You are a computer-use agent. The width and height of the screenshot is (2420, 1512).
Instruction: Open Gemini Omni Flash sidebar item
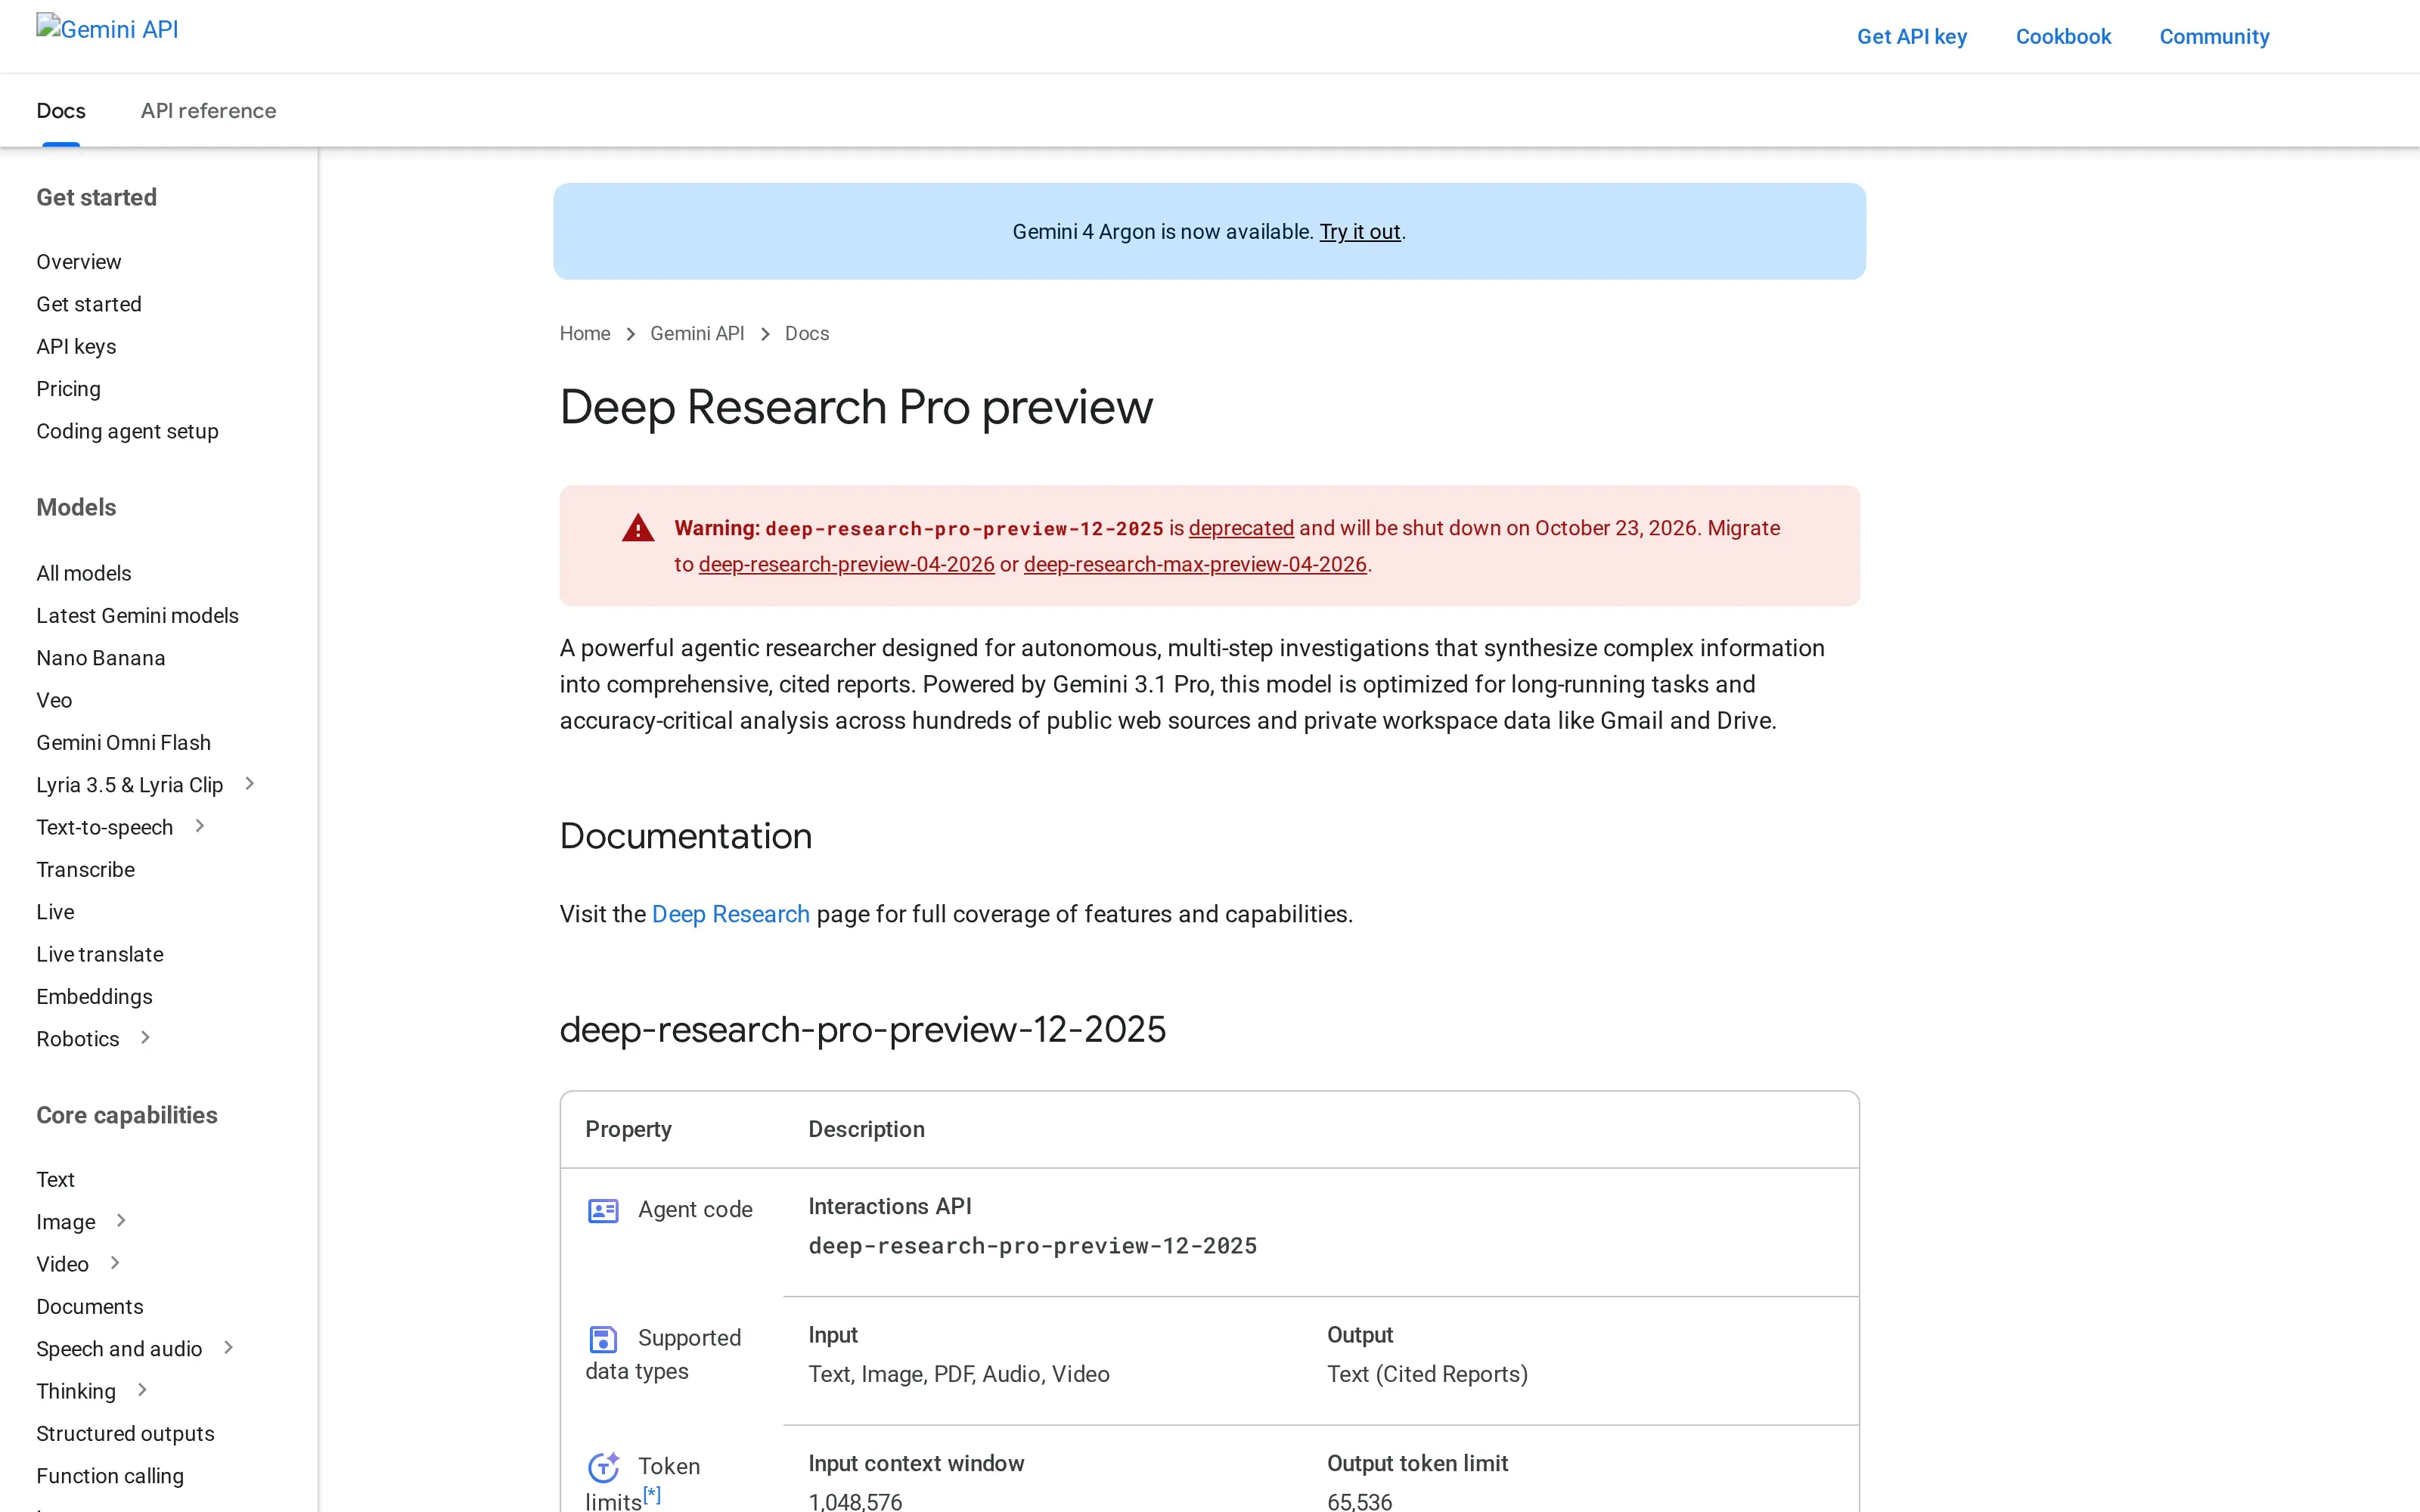123,743
